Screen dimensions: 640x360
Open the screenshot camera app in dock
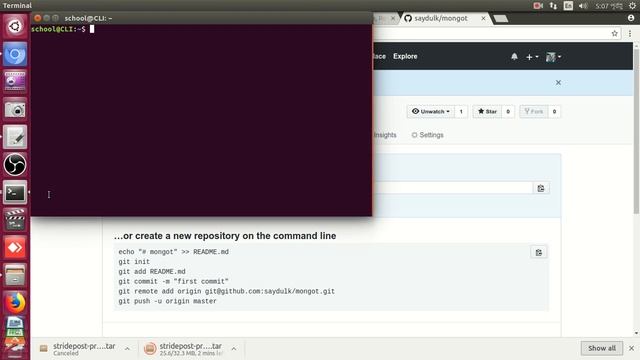coord(15,109)
